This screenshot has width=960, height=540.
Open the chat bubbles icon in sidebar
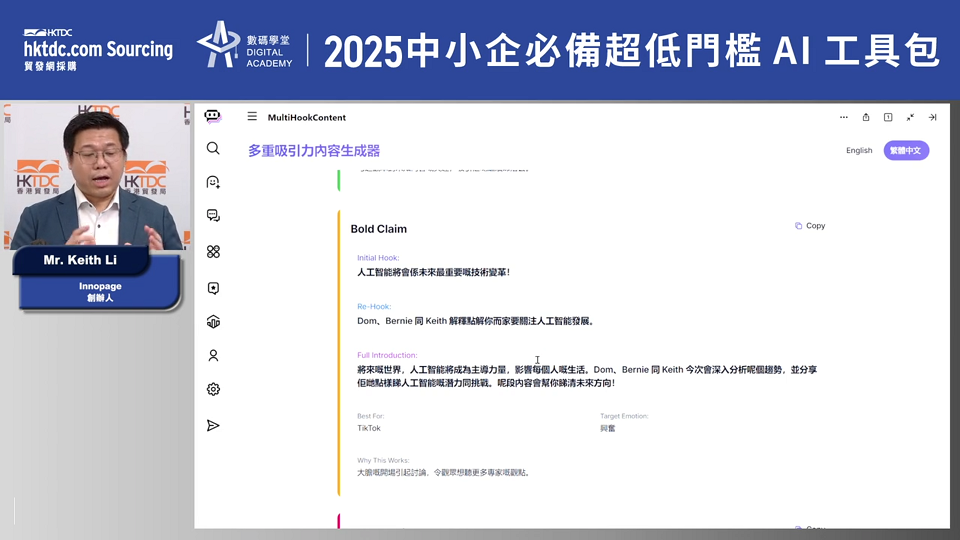[213, 216]
